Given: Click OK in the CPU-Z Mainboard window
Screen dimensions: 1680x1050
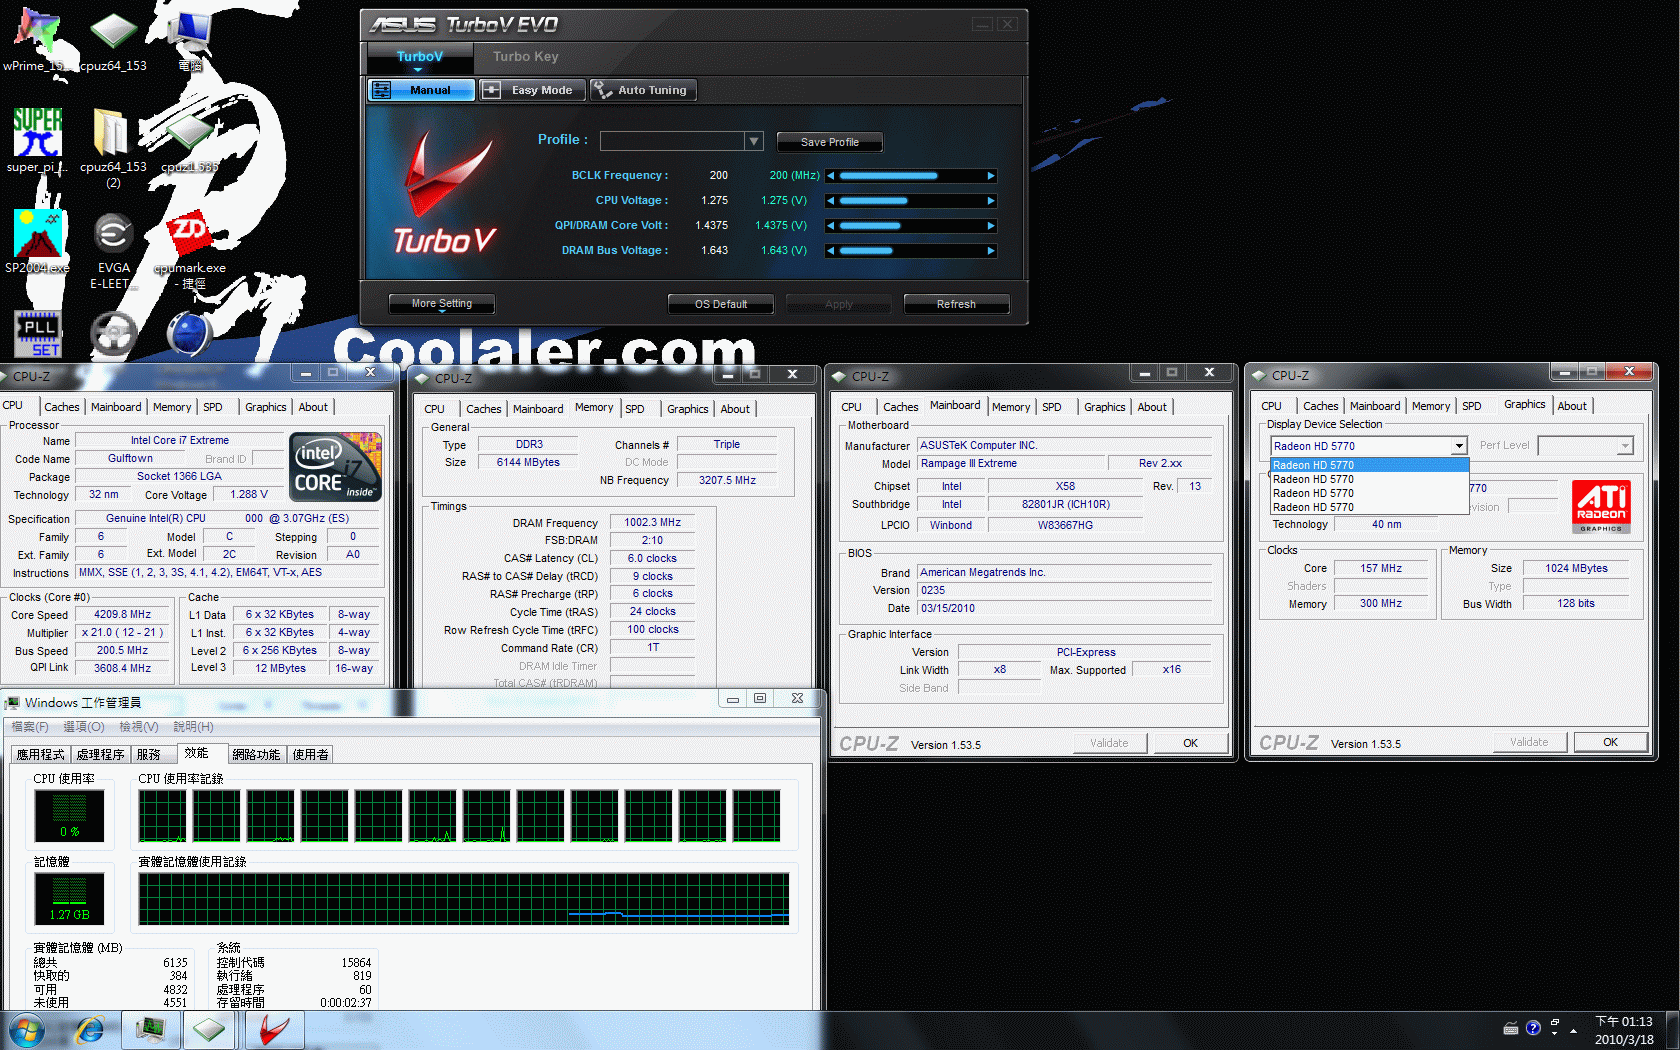Looking at the screenshot, I should tap(1190, 743).
